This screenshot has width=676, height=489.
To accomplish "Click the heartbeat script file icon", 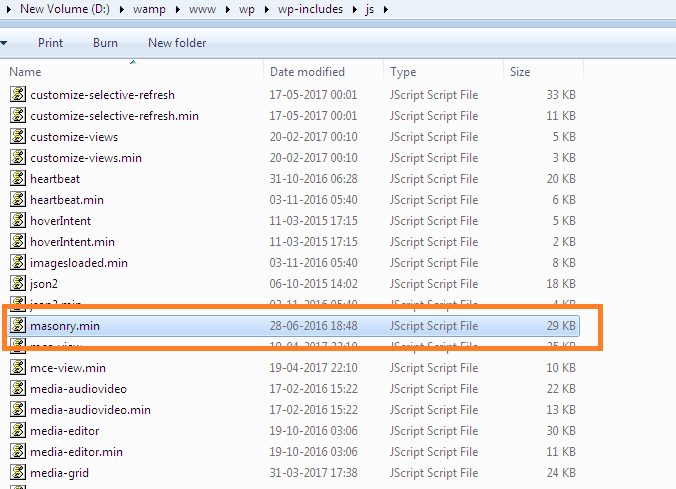I will (x=18, y=178).
